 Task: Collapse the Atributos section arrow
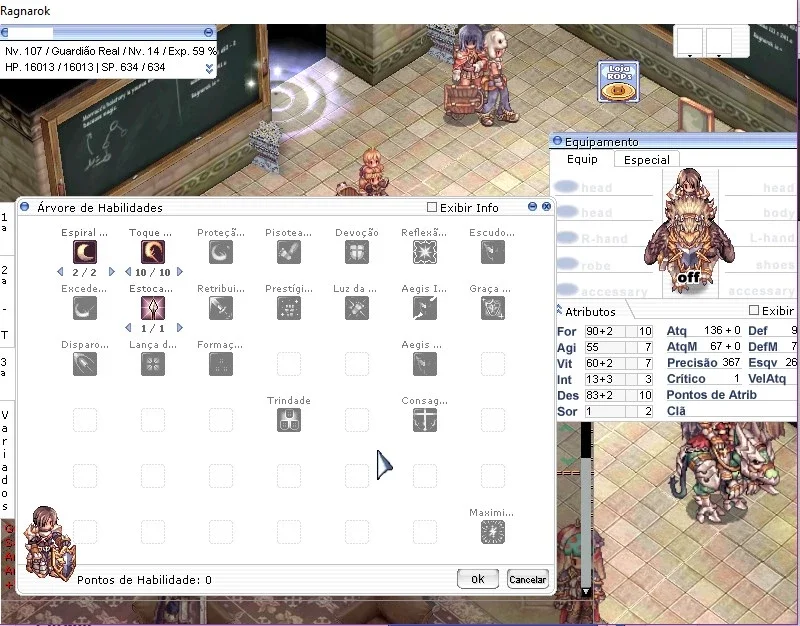[x=559, y=309]
